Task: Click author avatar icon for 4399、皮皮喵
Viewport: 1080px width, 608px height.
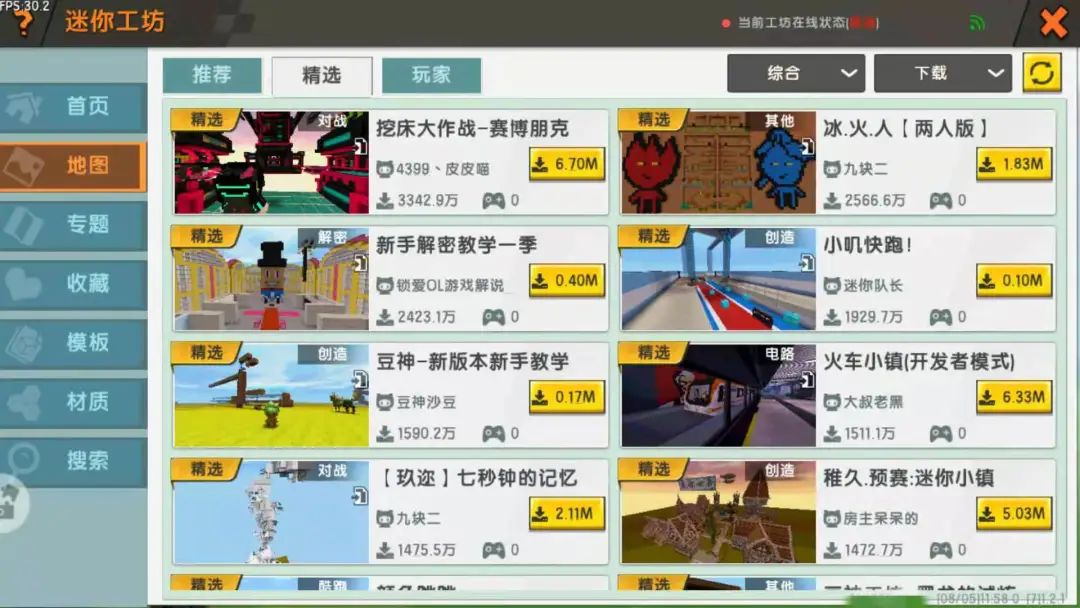Action: click(384, 169)
